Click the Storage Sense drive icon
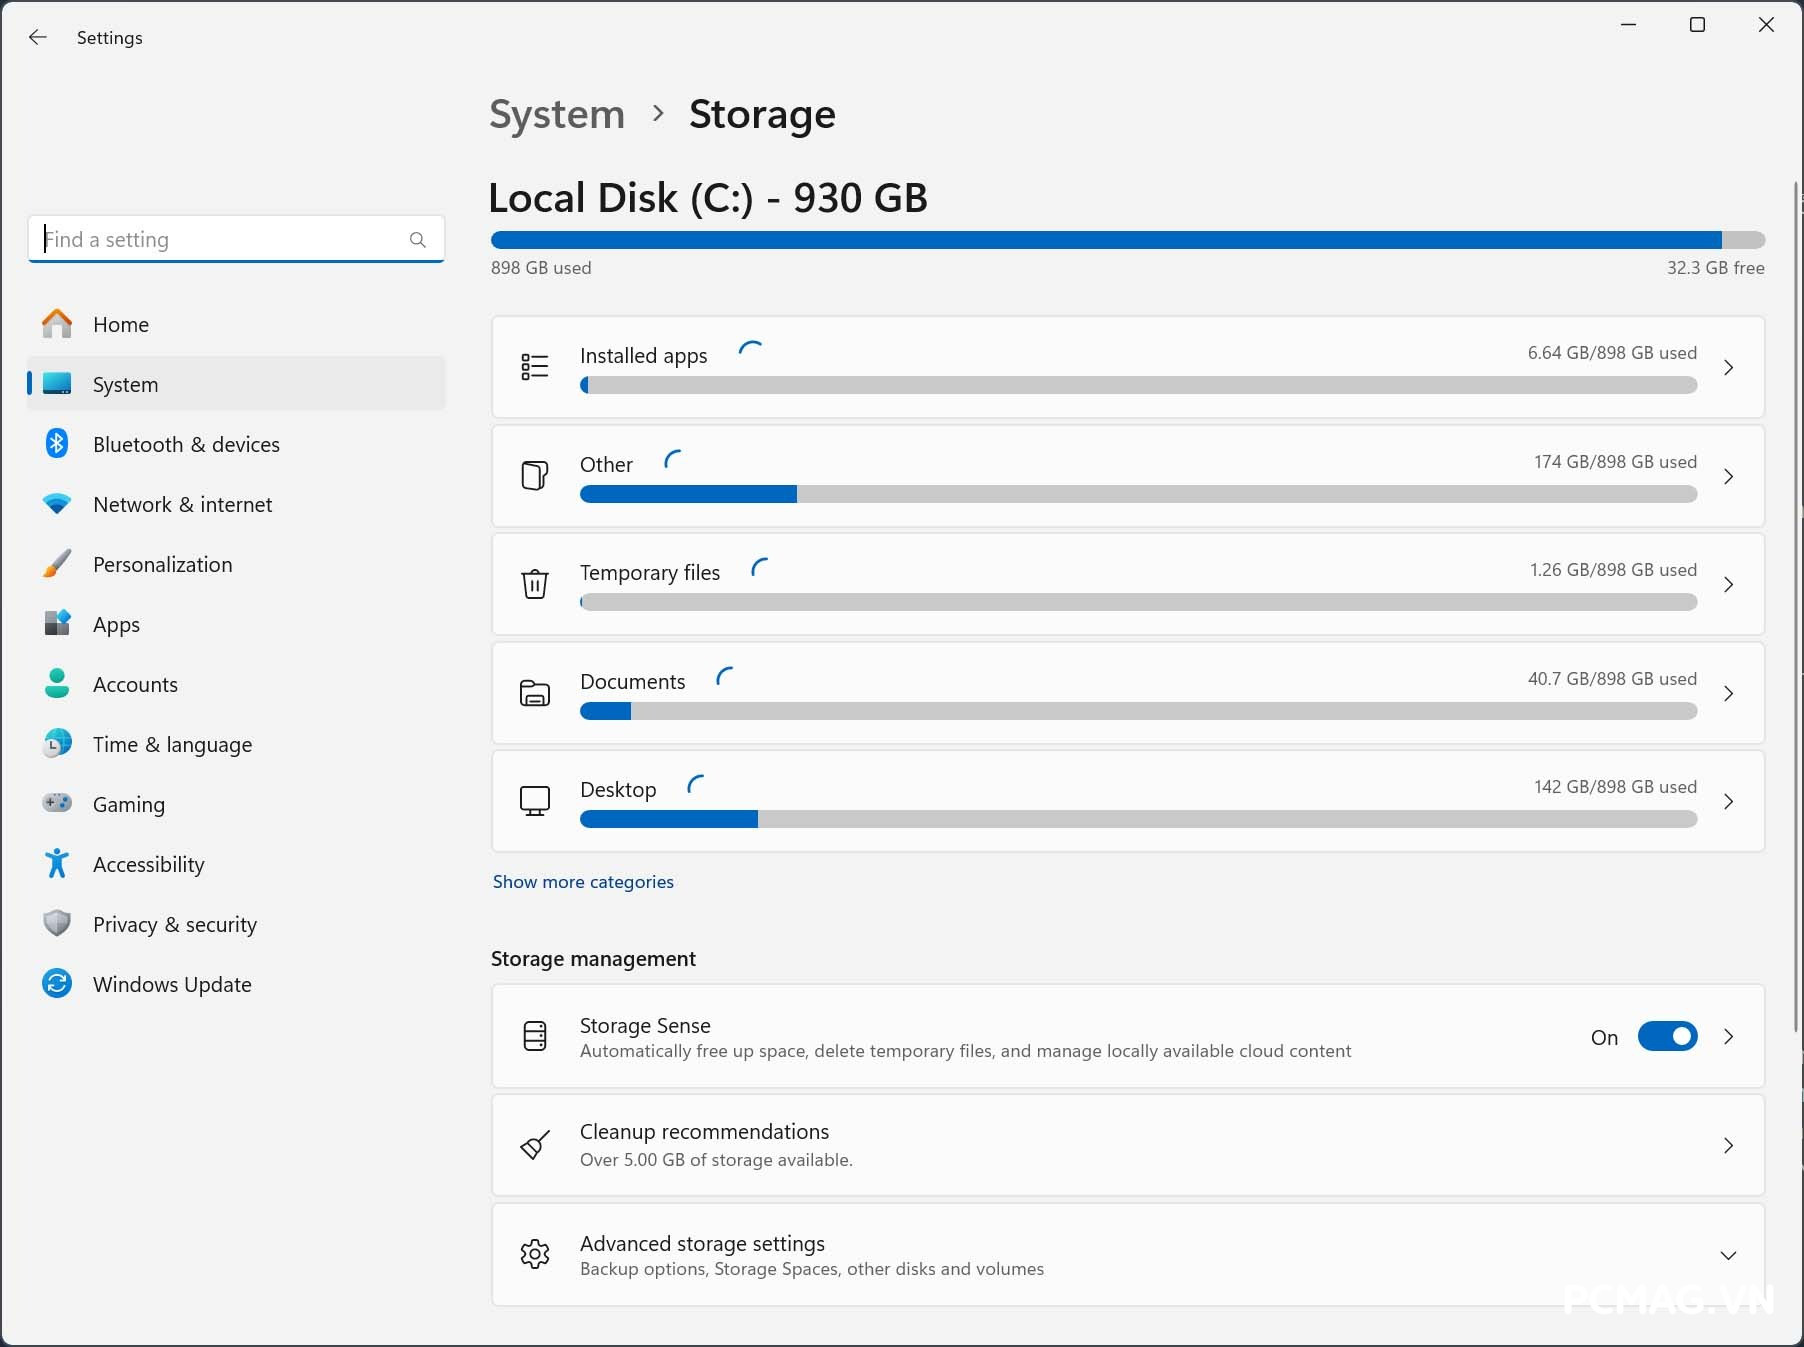Viewport: 1804px width, 1347px height. pos(536,1036)
